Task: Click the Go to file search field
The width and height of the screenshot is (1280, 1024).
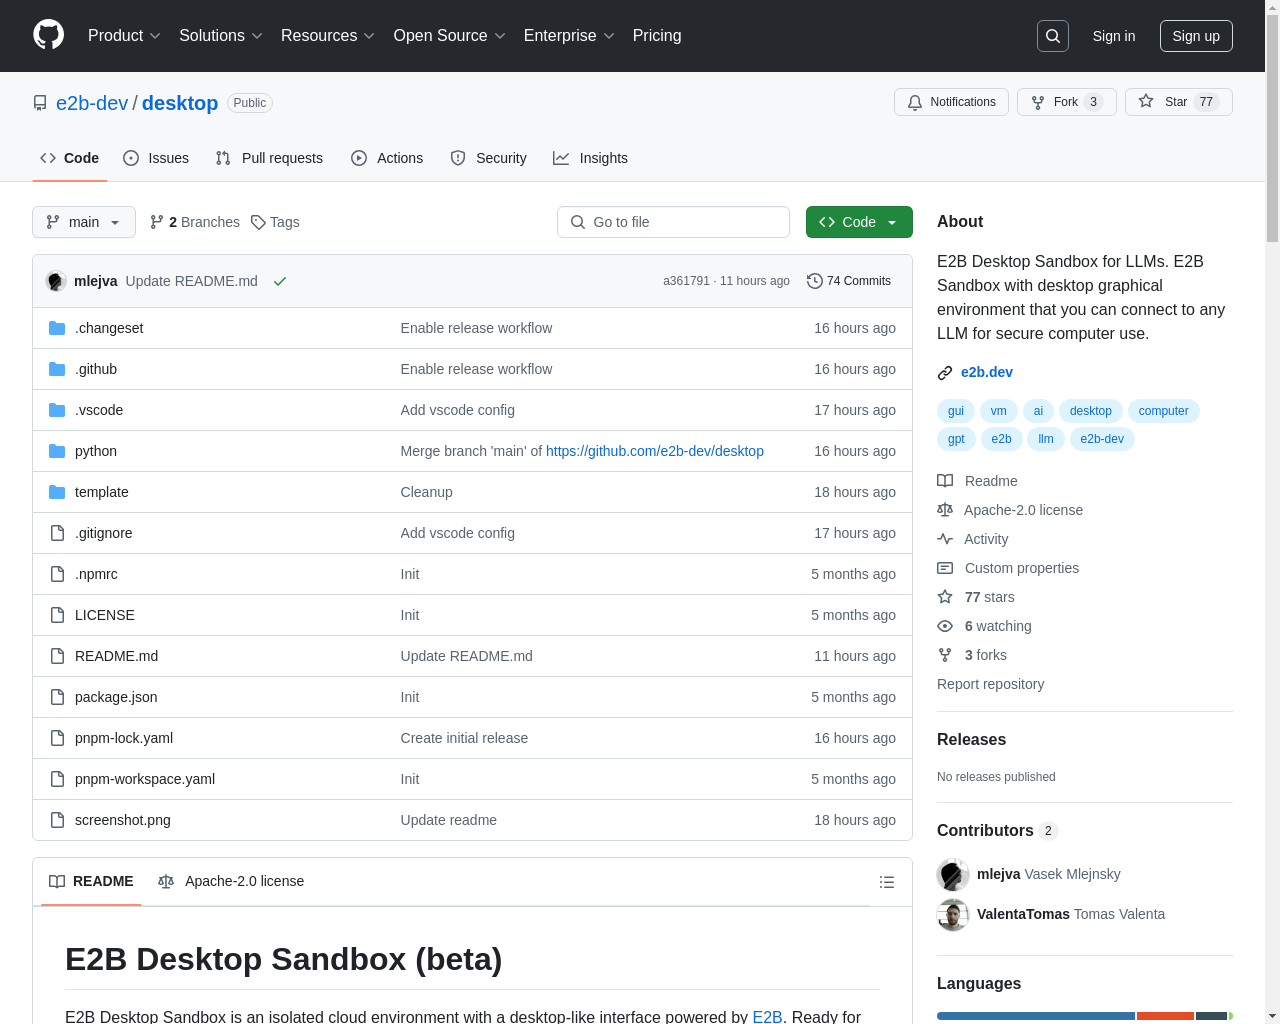Action: pyautogui.click(x=673, y=222)
